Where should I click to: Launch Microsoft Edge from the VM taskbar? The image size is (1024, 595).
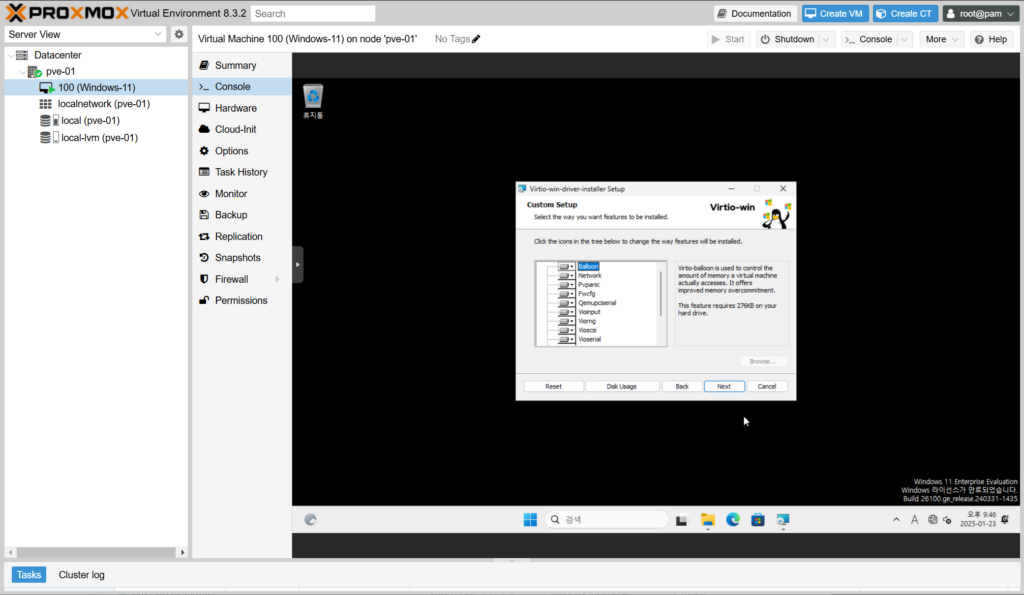[732, 520]
